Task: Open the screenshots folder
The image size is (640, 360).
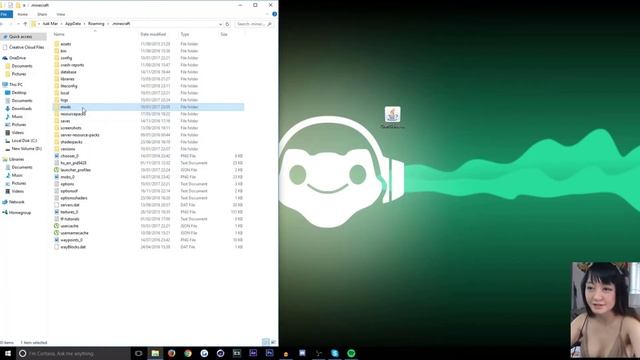Action: pyautogui.click(x=71, y=128)
